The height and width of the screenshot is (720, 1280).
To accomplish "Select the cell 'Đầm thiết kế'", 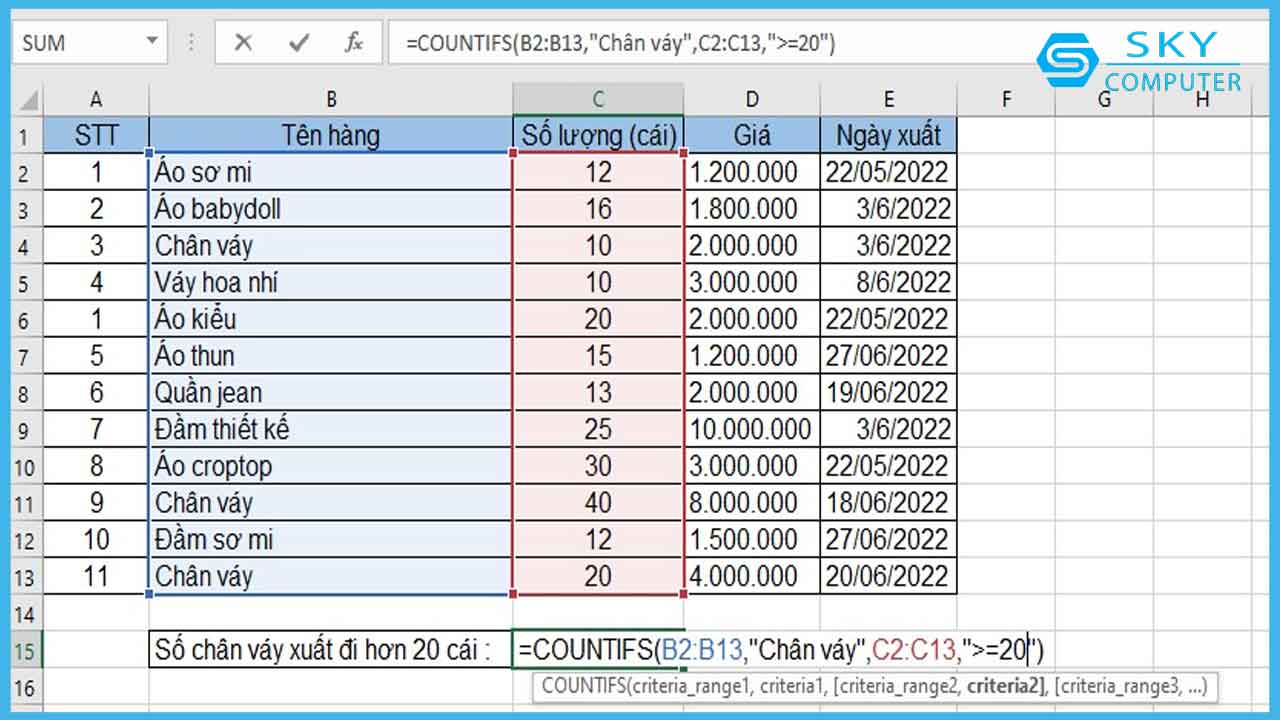I will pyautogui.click(x=331, y=429).
